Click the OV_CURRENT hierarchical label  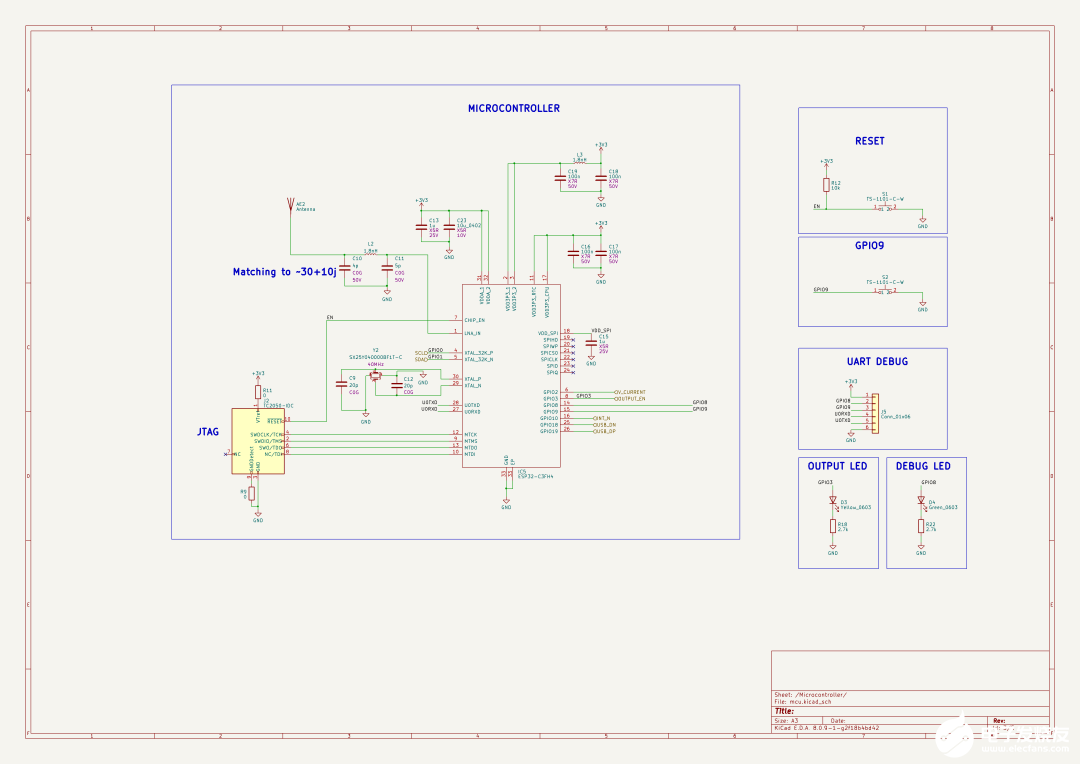630,392
